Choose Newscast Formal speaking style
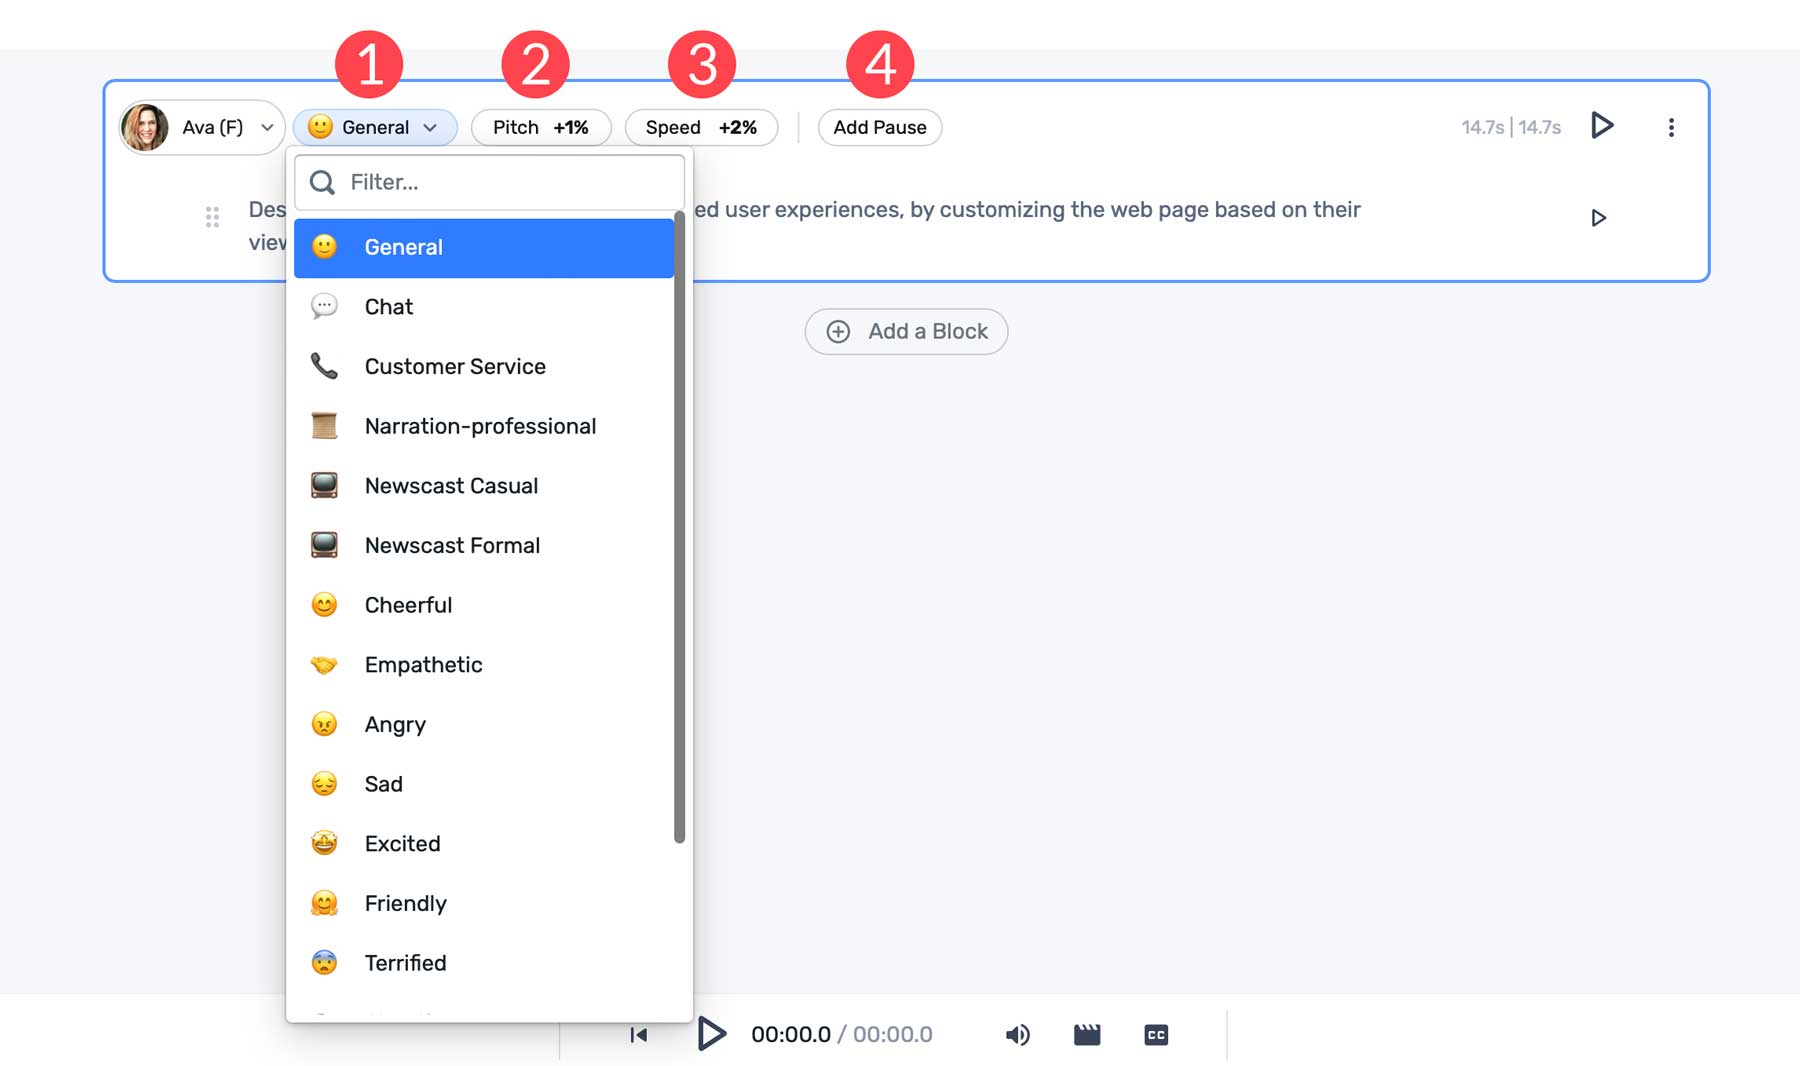Viewport: 1800px width, 1066px height. (452, 545)
